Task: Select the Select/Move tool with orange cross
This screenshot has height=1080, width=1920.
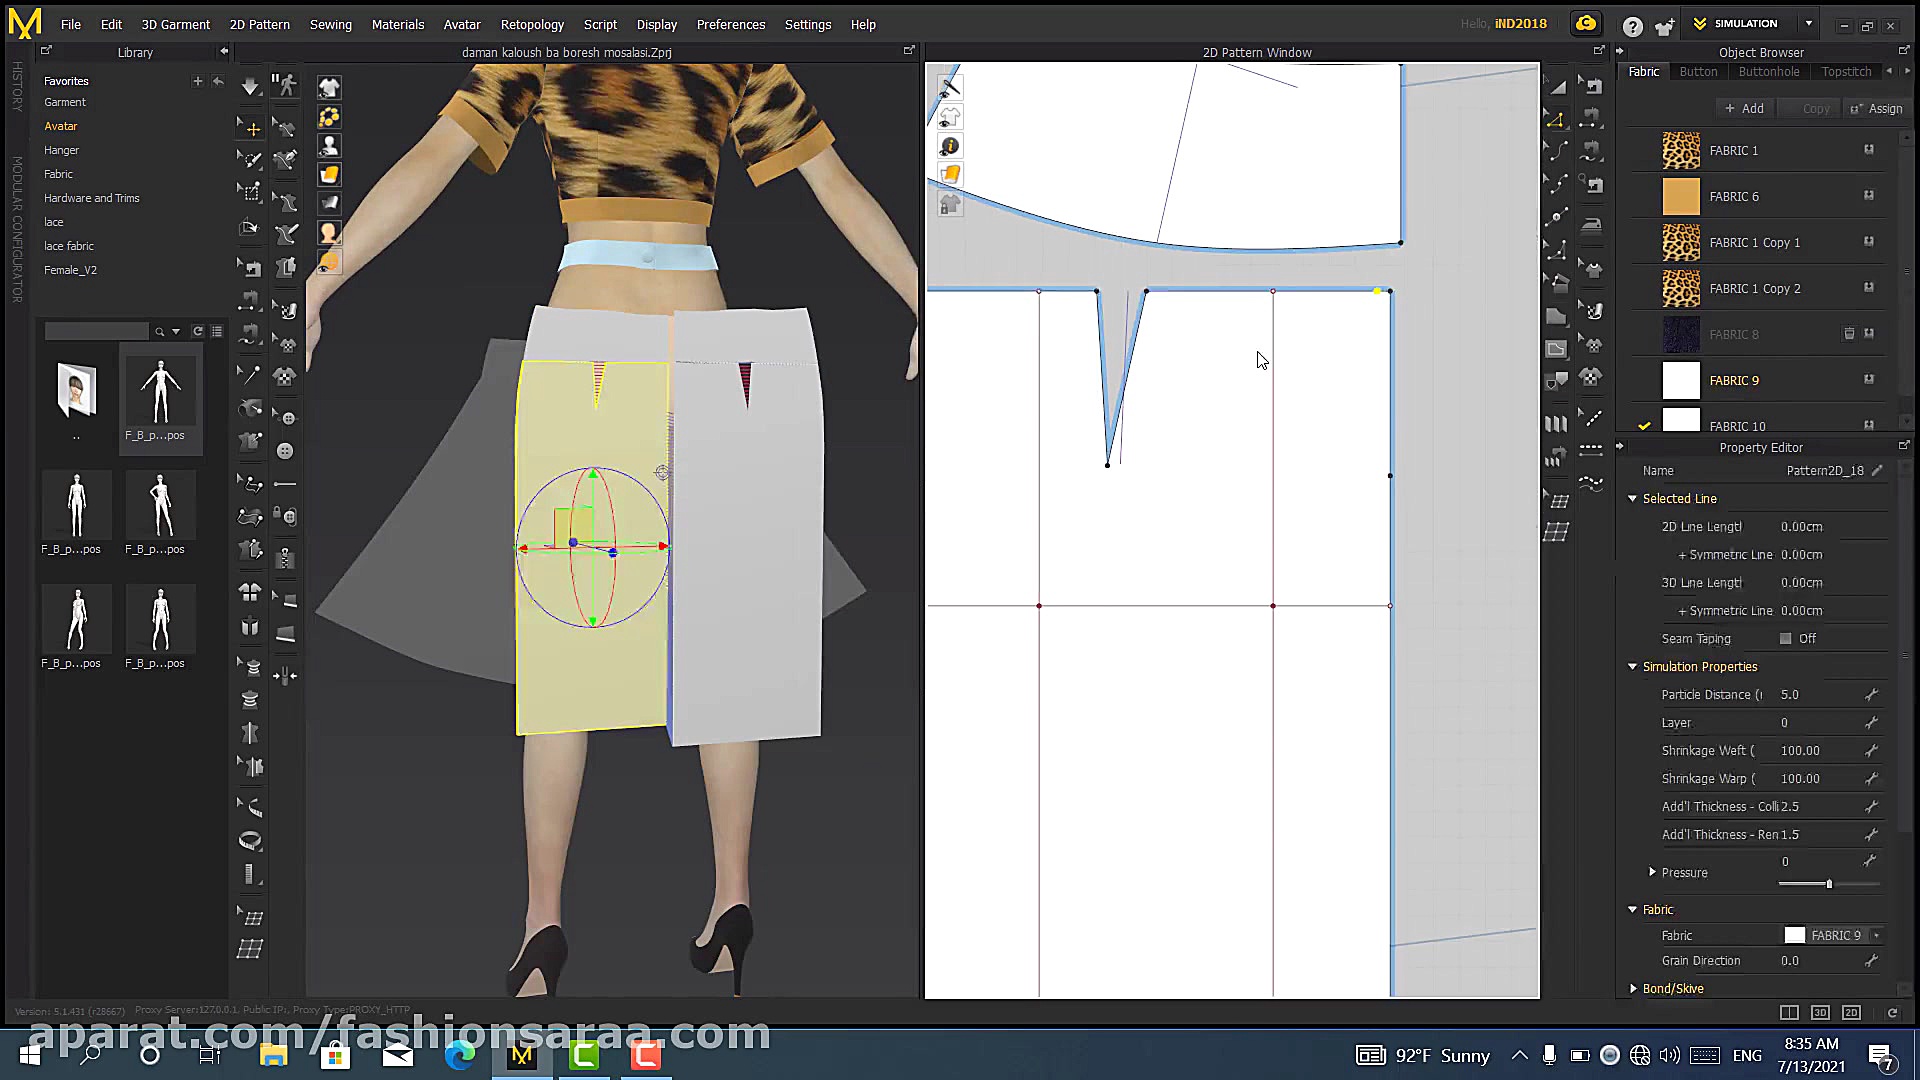Action: point(250,128)
